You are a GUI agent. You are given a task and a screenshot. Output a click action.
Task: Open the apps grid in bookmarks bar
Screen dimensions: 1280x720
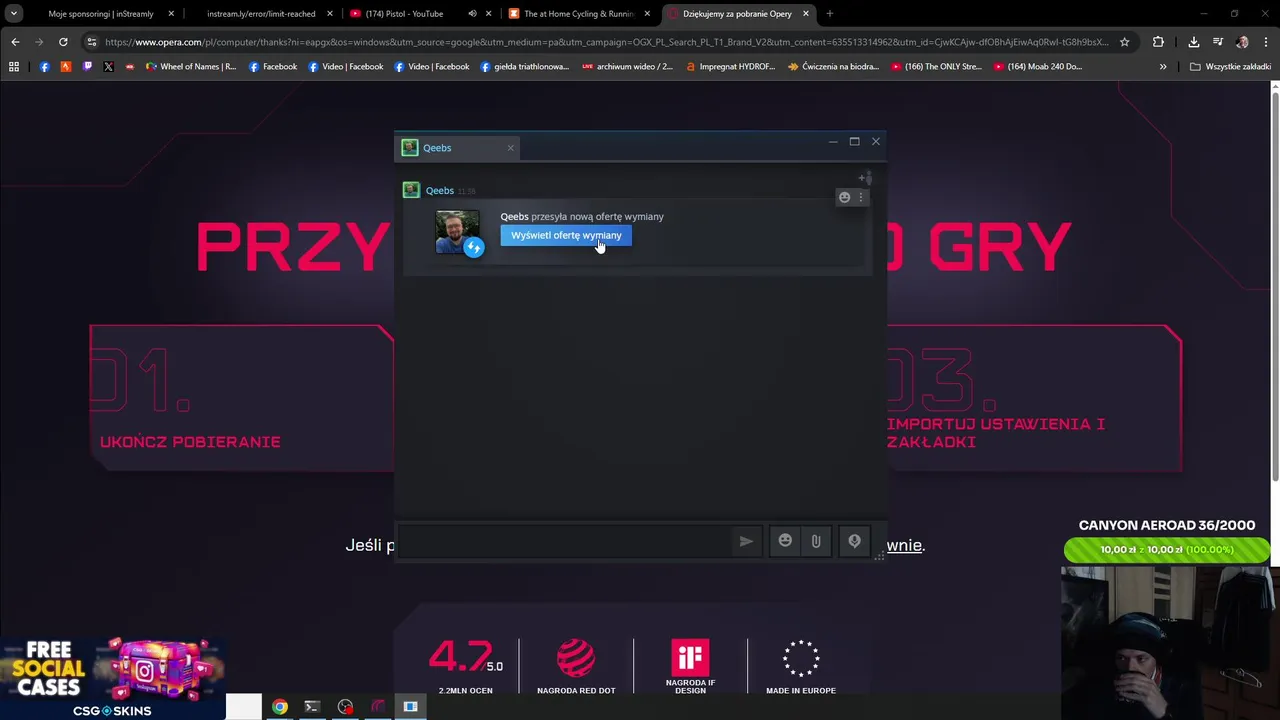14,67
